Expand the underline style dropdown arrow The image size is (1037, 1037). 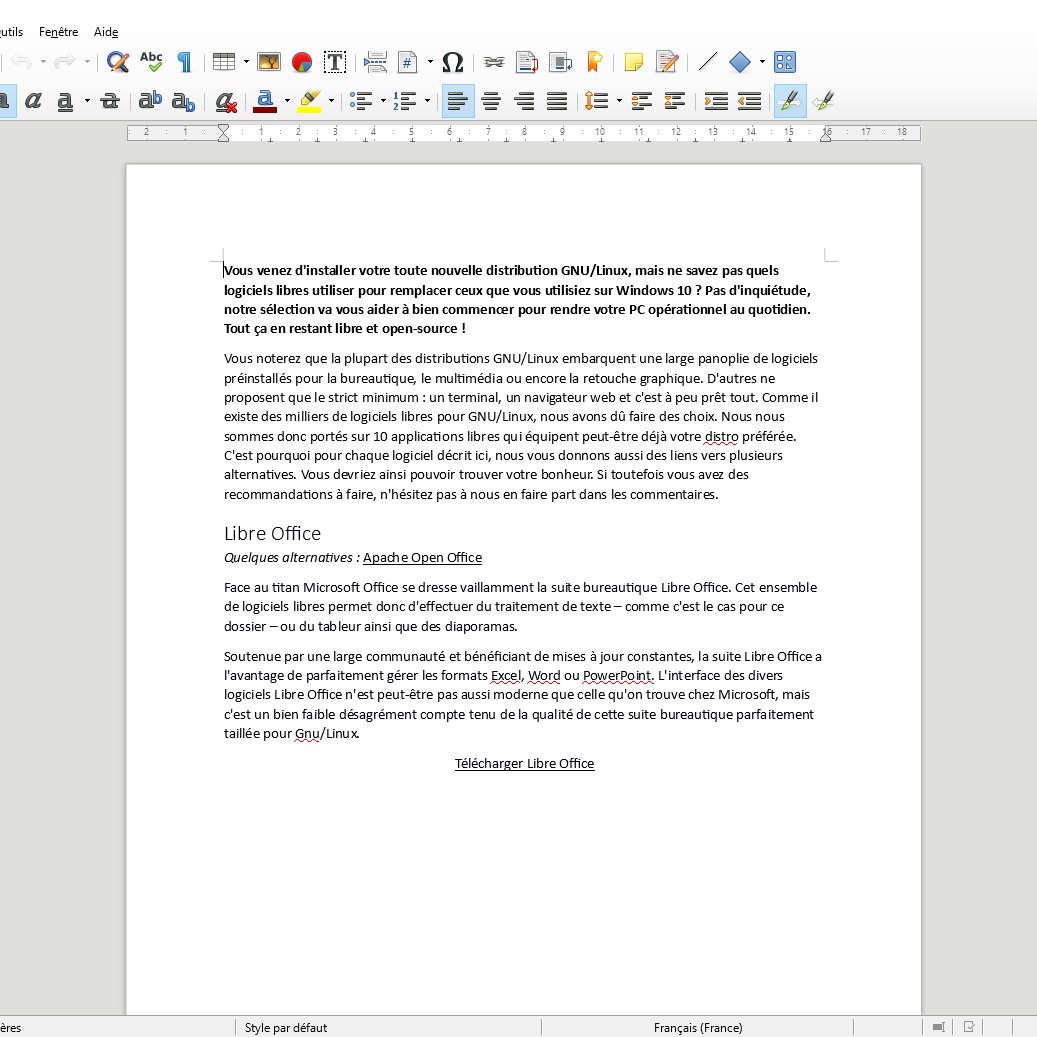tap(87, 101)
